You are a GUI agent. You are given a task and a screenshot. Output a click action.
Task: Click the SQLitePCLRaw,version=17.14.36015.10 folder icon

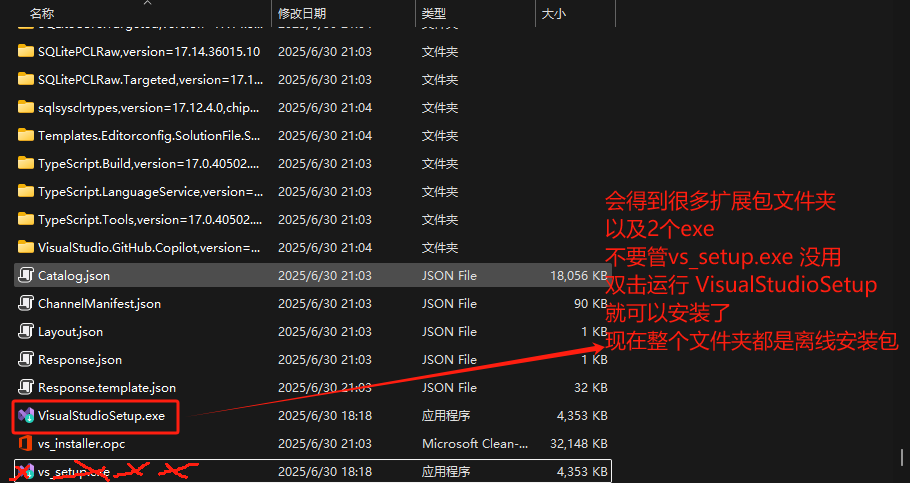[26, 51]
